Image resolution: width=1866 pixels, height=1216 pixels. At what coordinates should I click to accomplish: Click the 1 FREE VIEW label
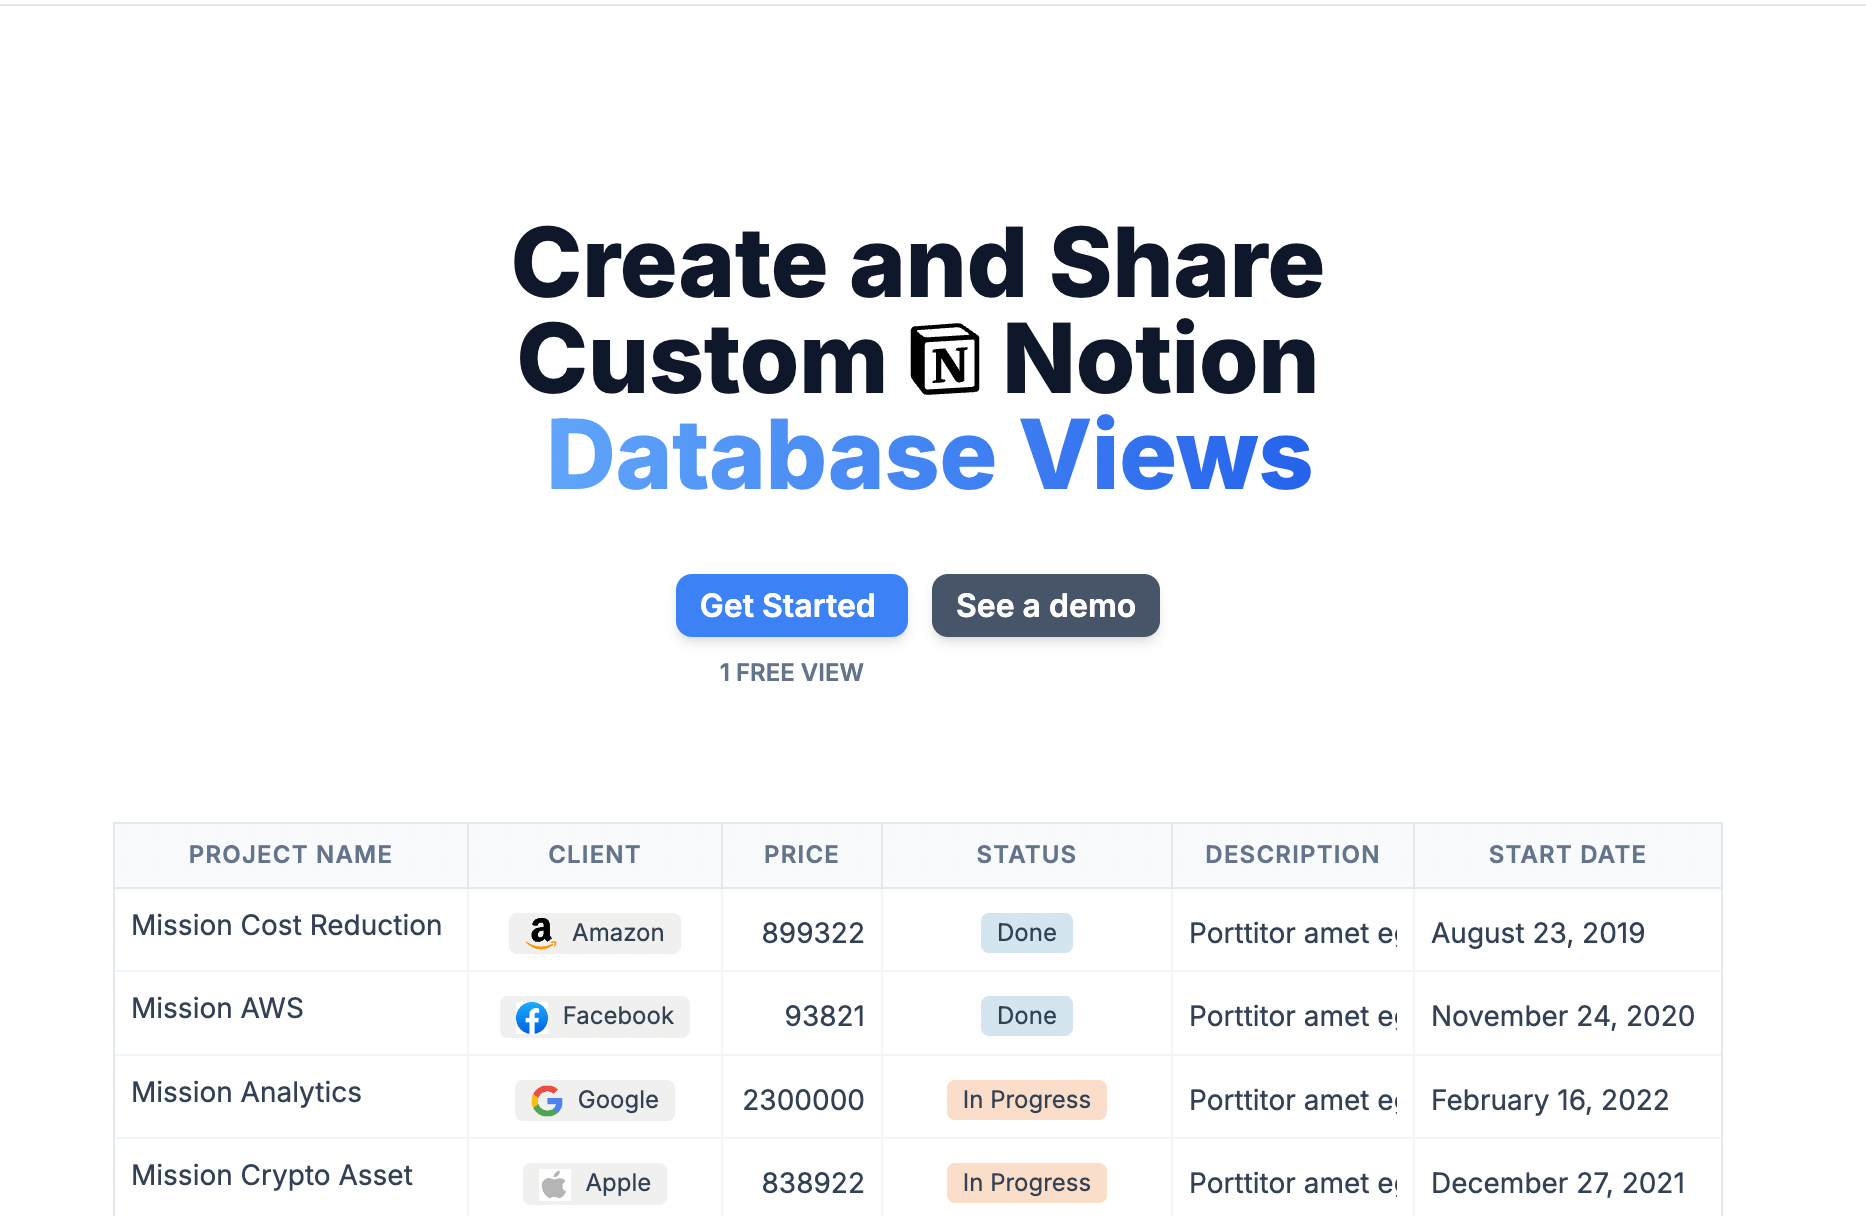point(791,672)
